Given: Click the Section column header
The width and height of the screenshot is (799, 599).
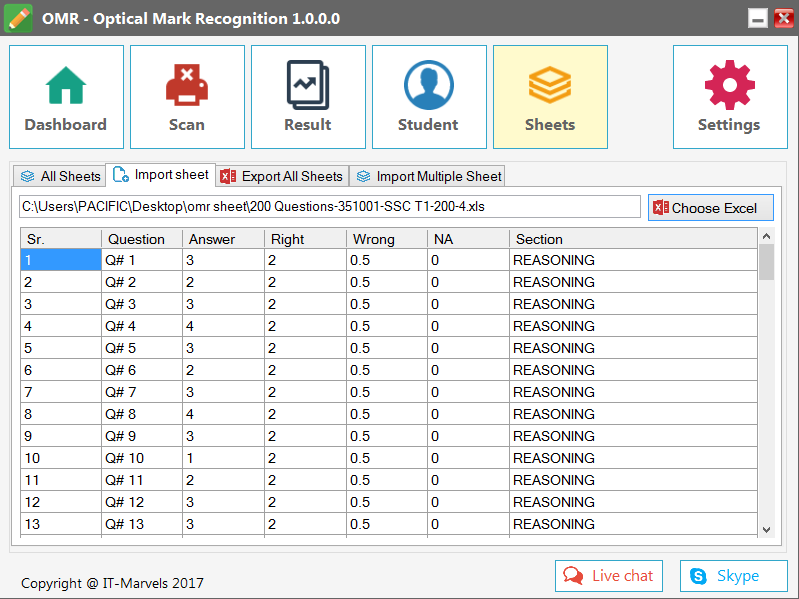Looking at the screenshot, I should click(633, 239).
